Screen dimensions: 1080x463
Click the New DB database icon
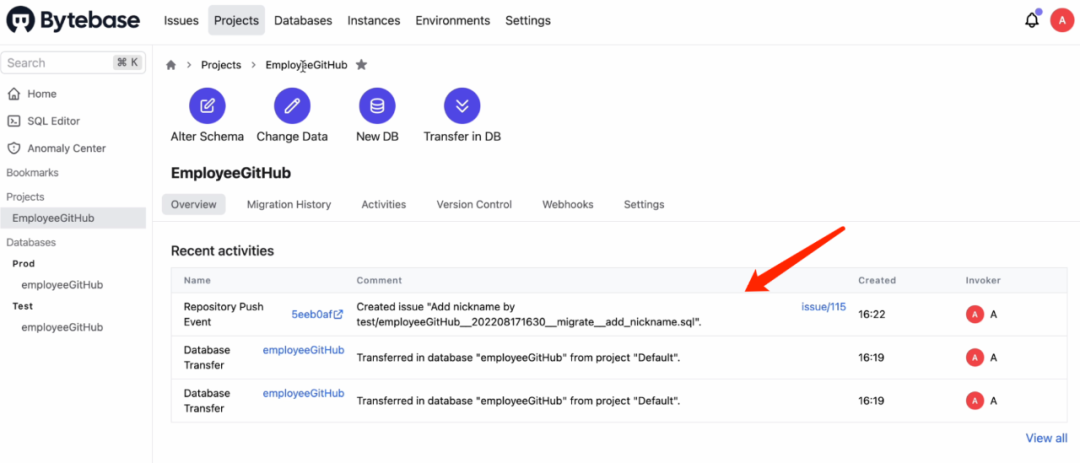click(377, 105)
